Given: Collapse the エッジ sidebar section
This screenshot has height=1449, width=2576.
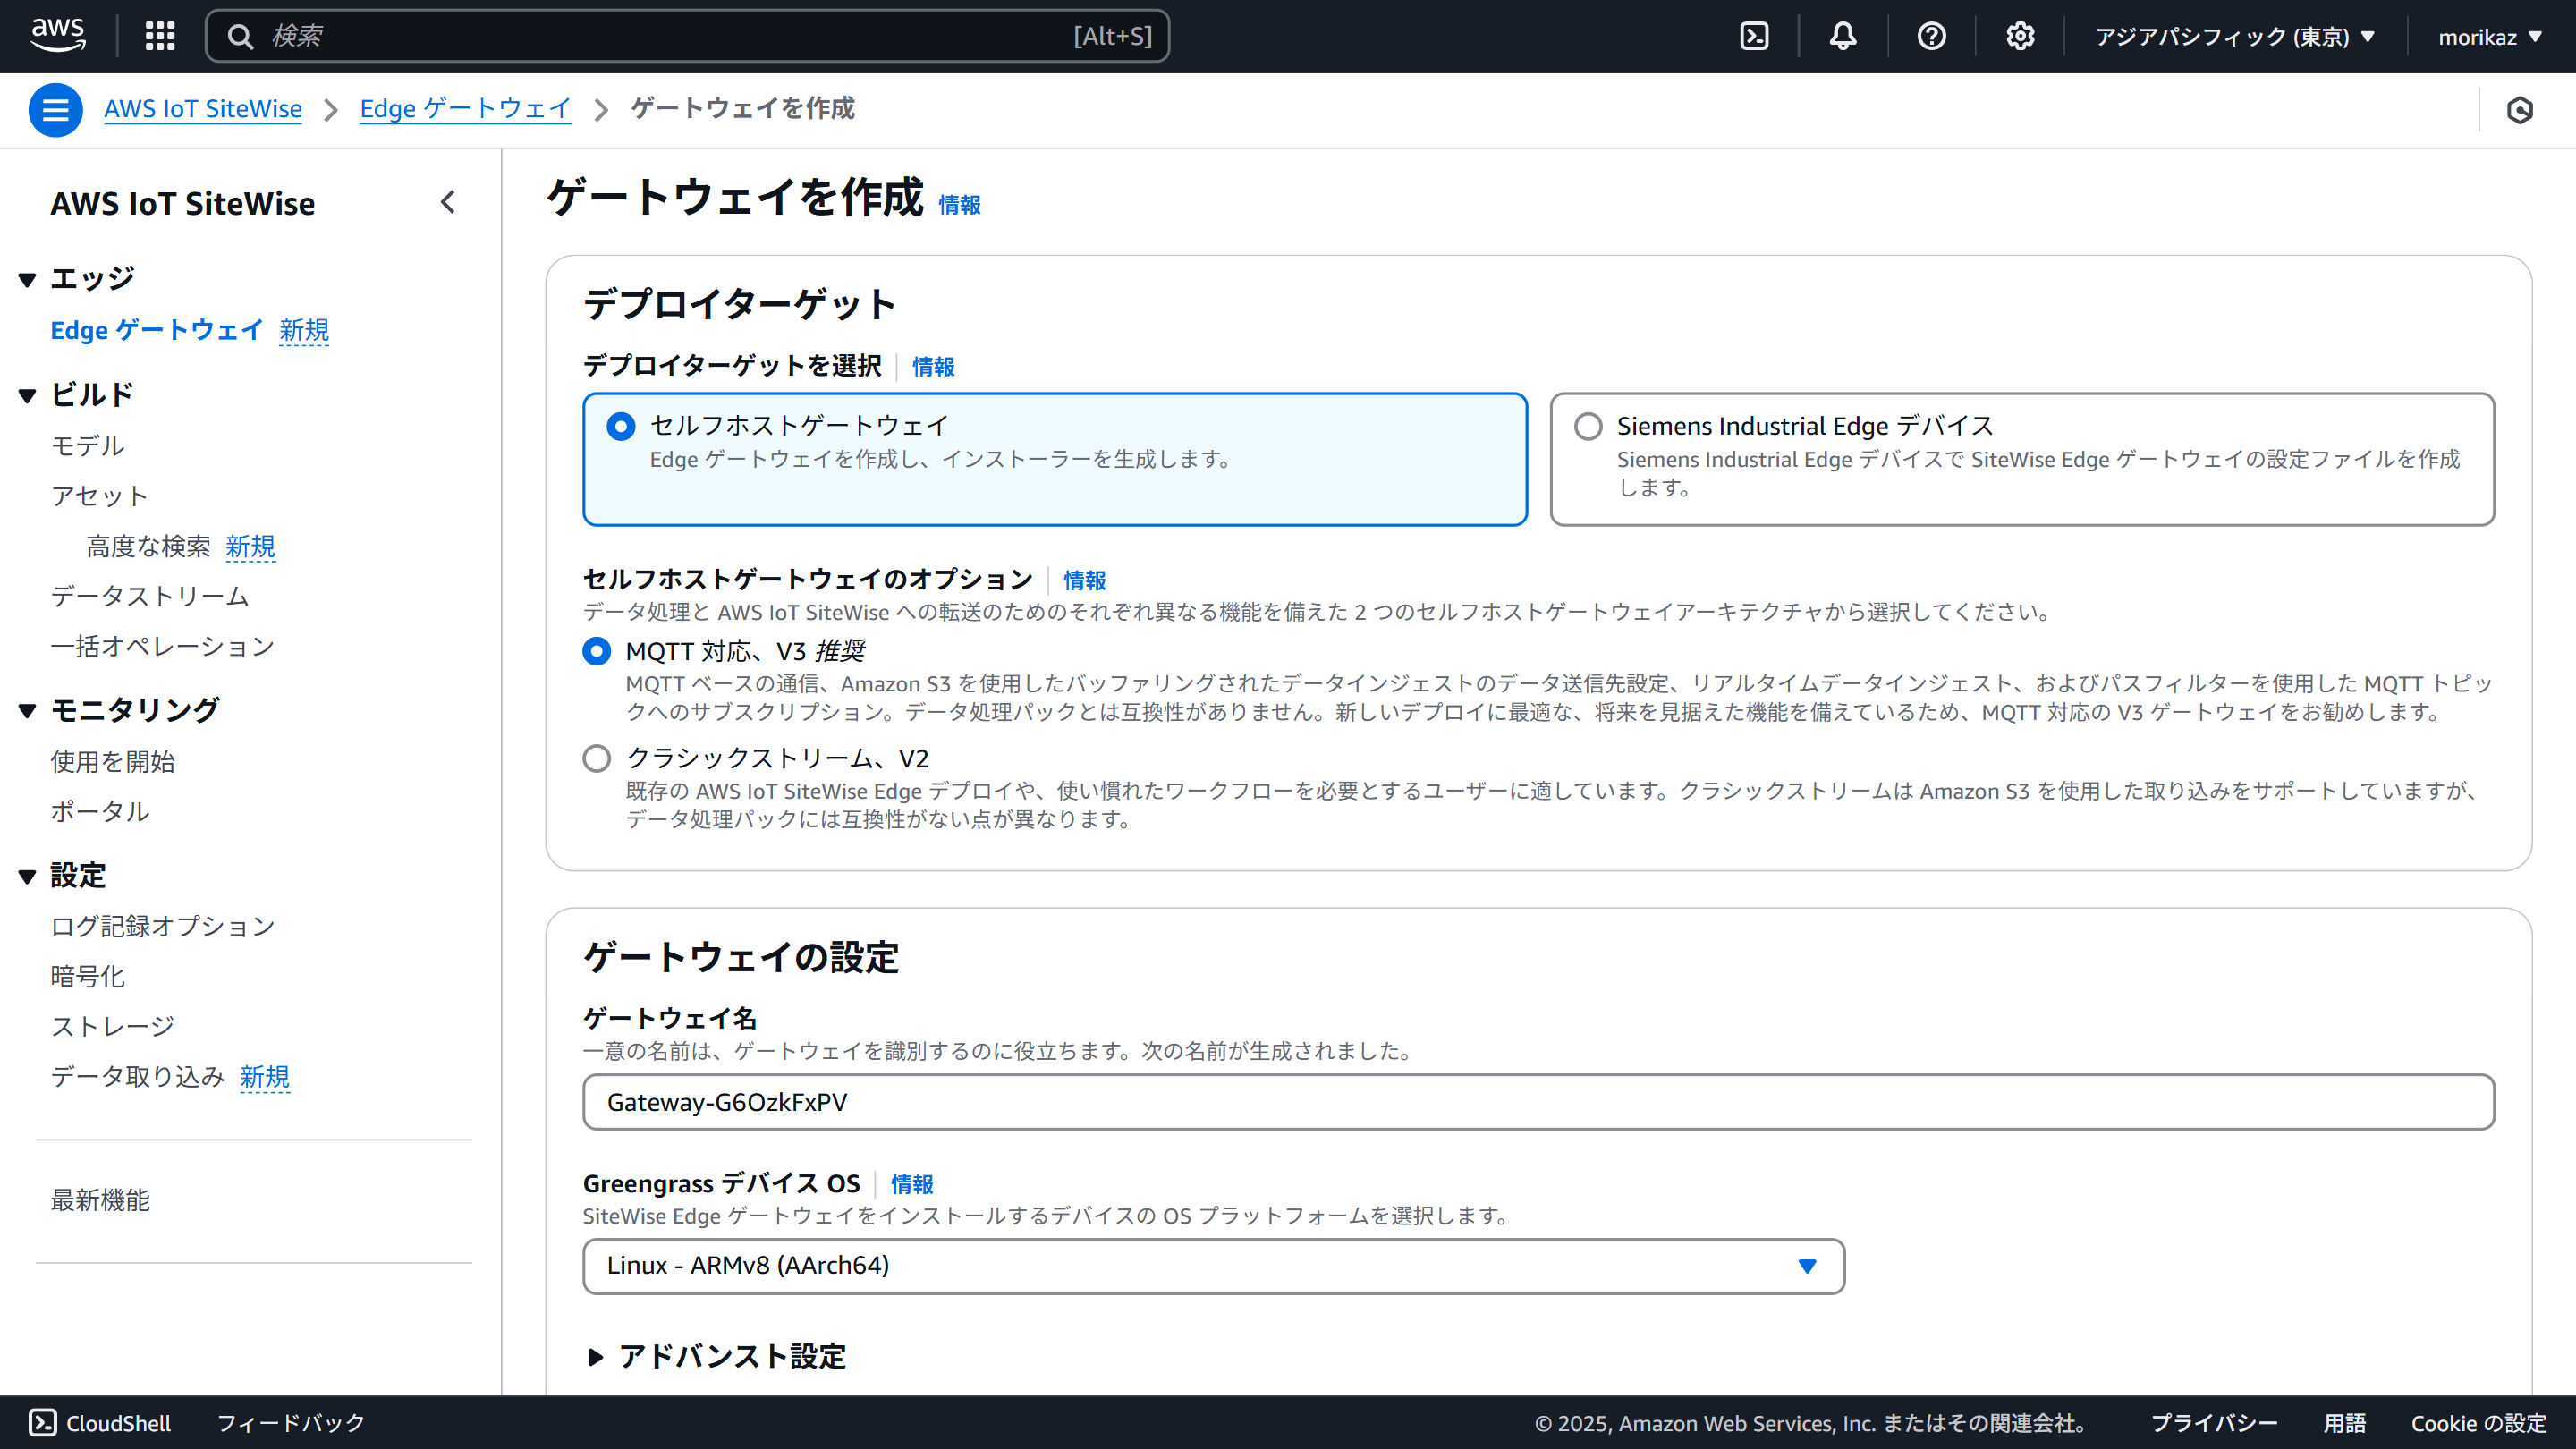Looking at the screenshot, I should (27, 279).
